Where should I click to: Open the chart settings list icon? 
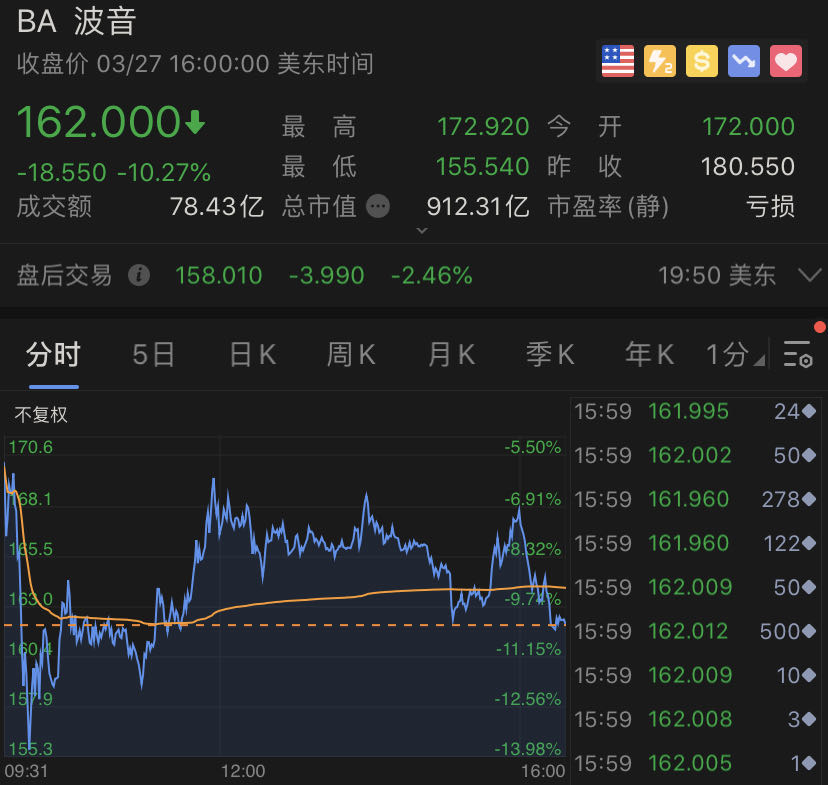click(x=797, y=354)
